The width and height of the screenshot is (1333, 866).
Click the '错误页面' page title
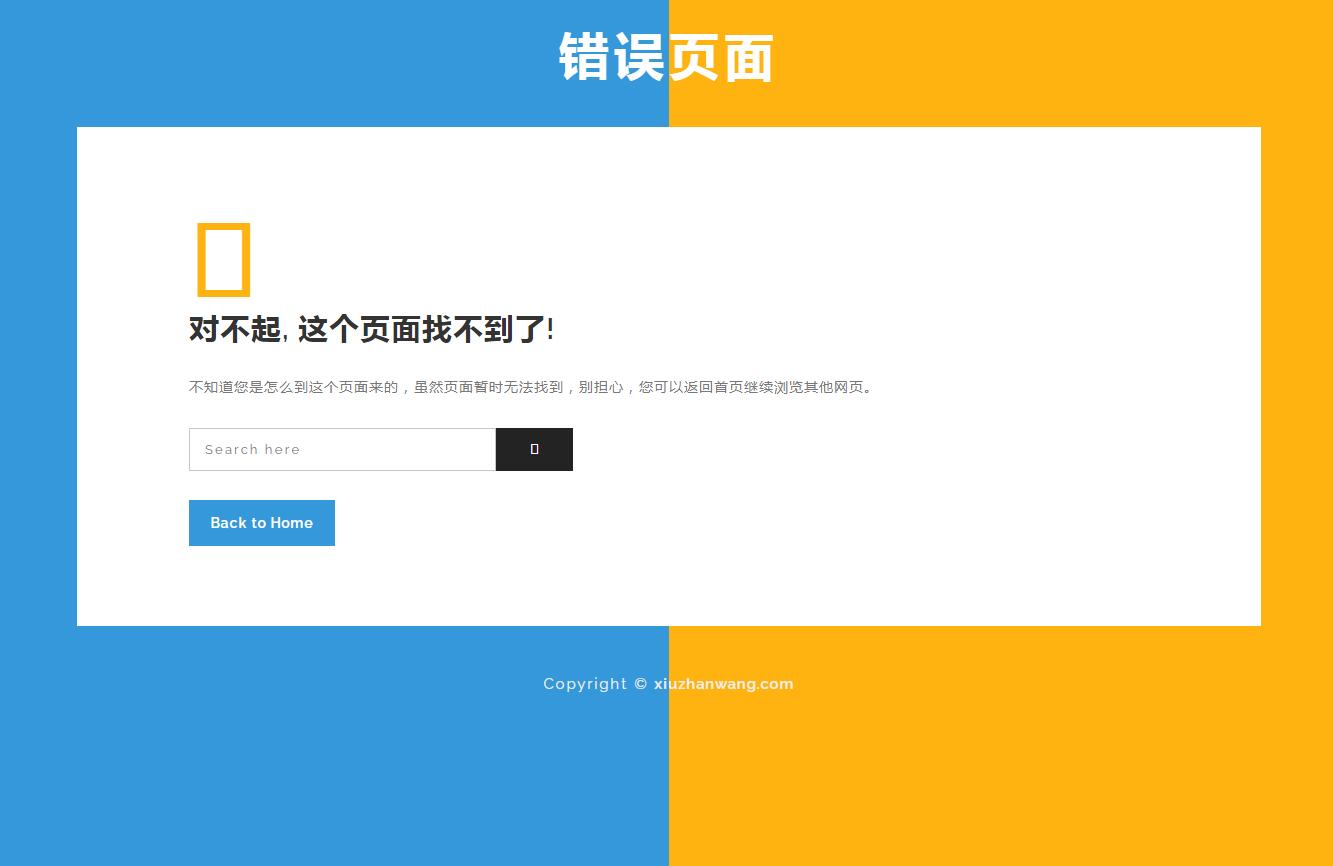pos(666,57)
